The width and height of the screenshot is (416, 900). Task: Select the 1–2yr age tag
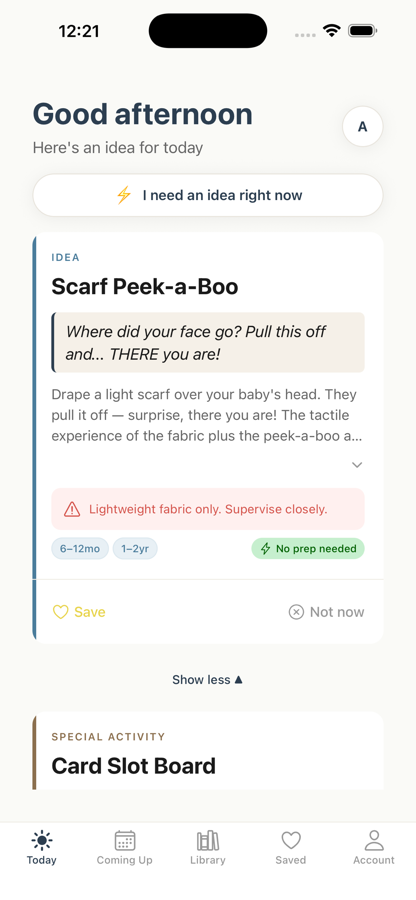[x=135, y=549]
